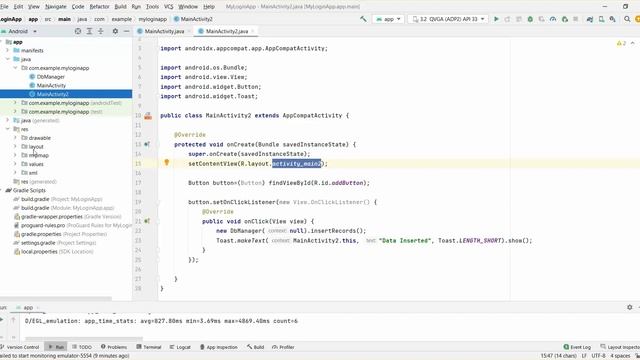The image size is (640, 360).
Task: Click the Attach Debugger icon in toolbar
Action: click(565, 19)
